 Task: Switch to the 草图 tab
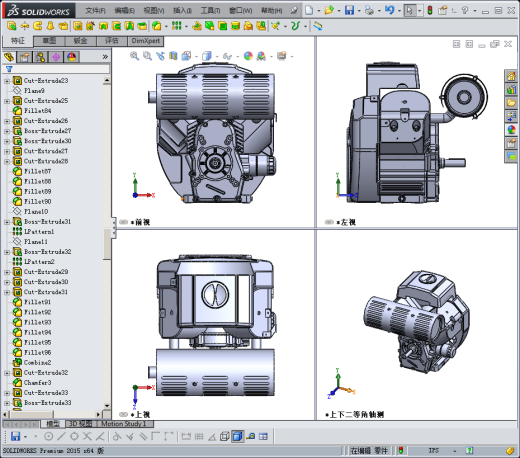(x=49, y=41)
